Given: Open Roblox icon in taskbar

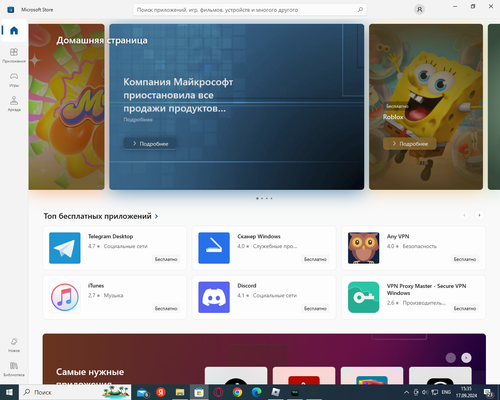Looking at the screenshot, I should [276, 392].
